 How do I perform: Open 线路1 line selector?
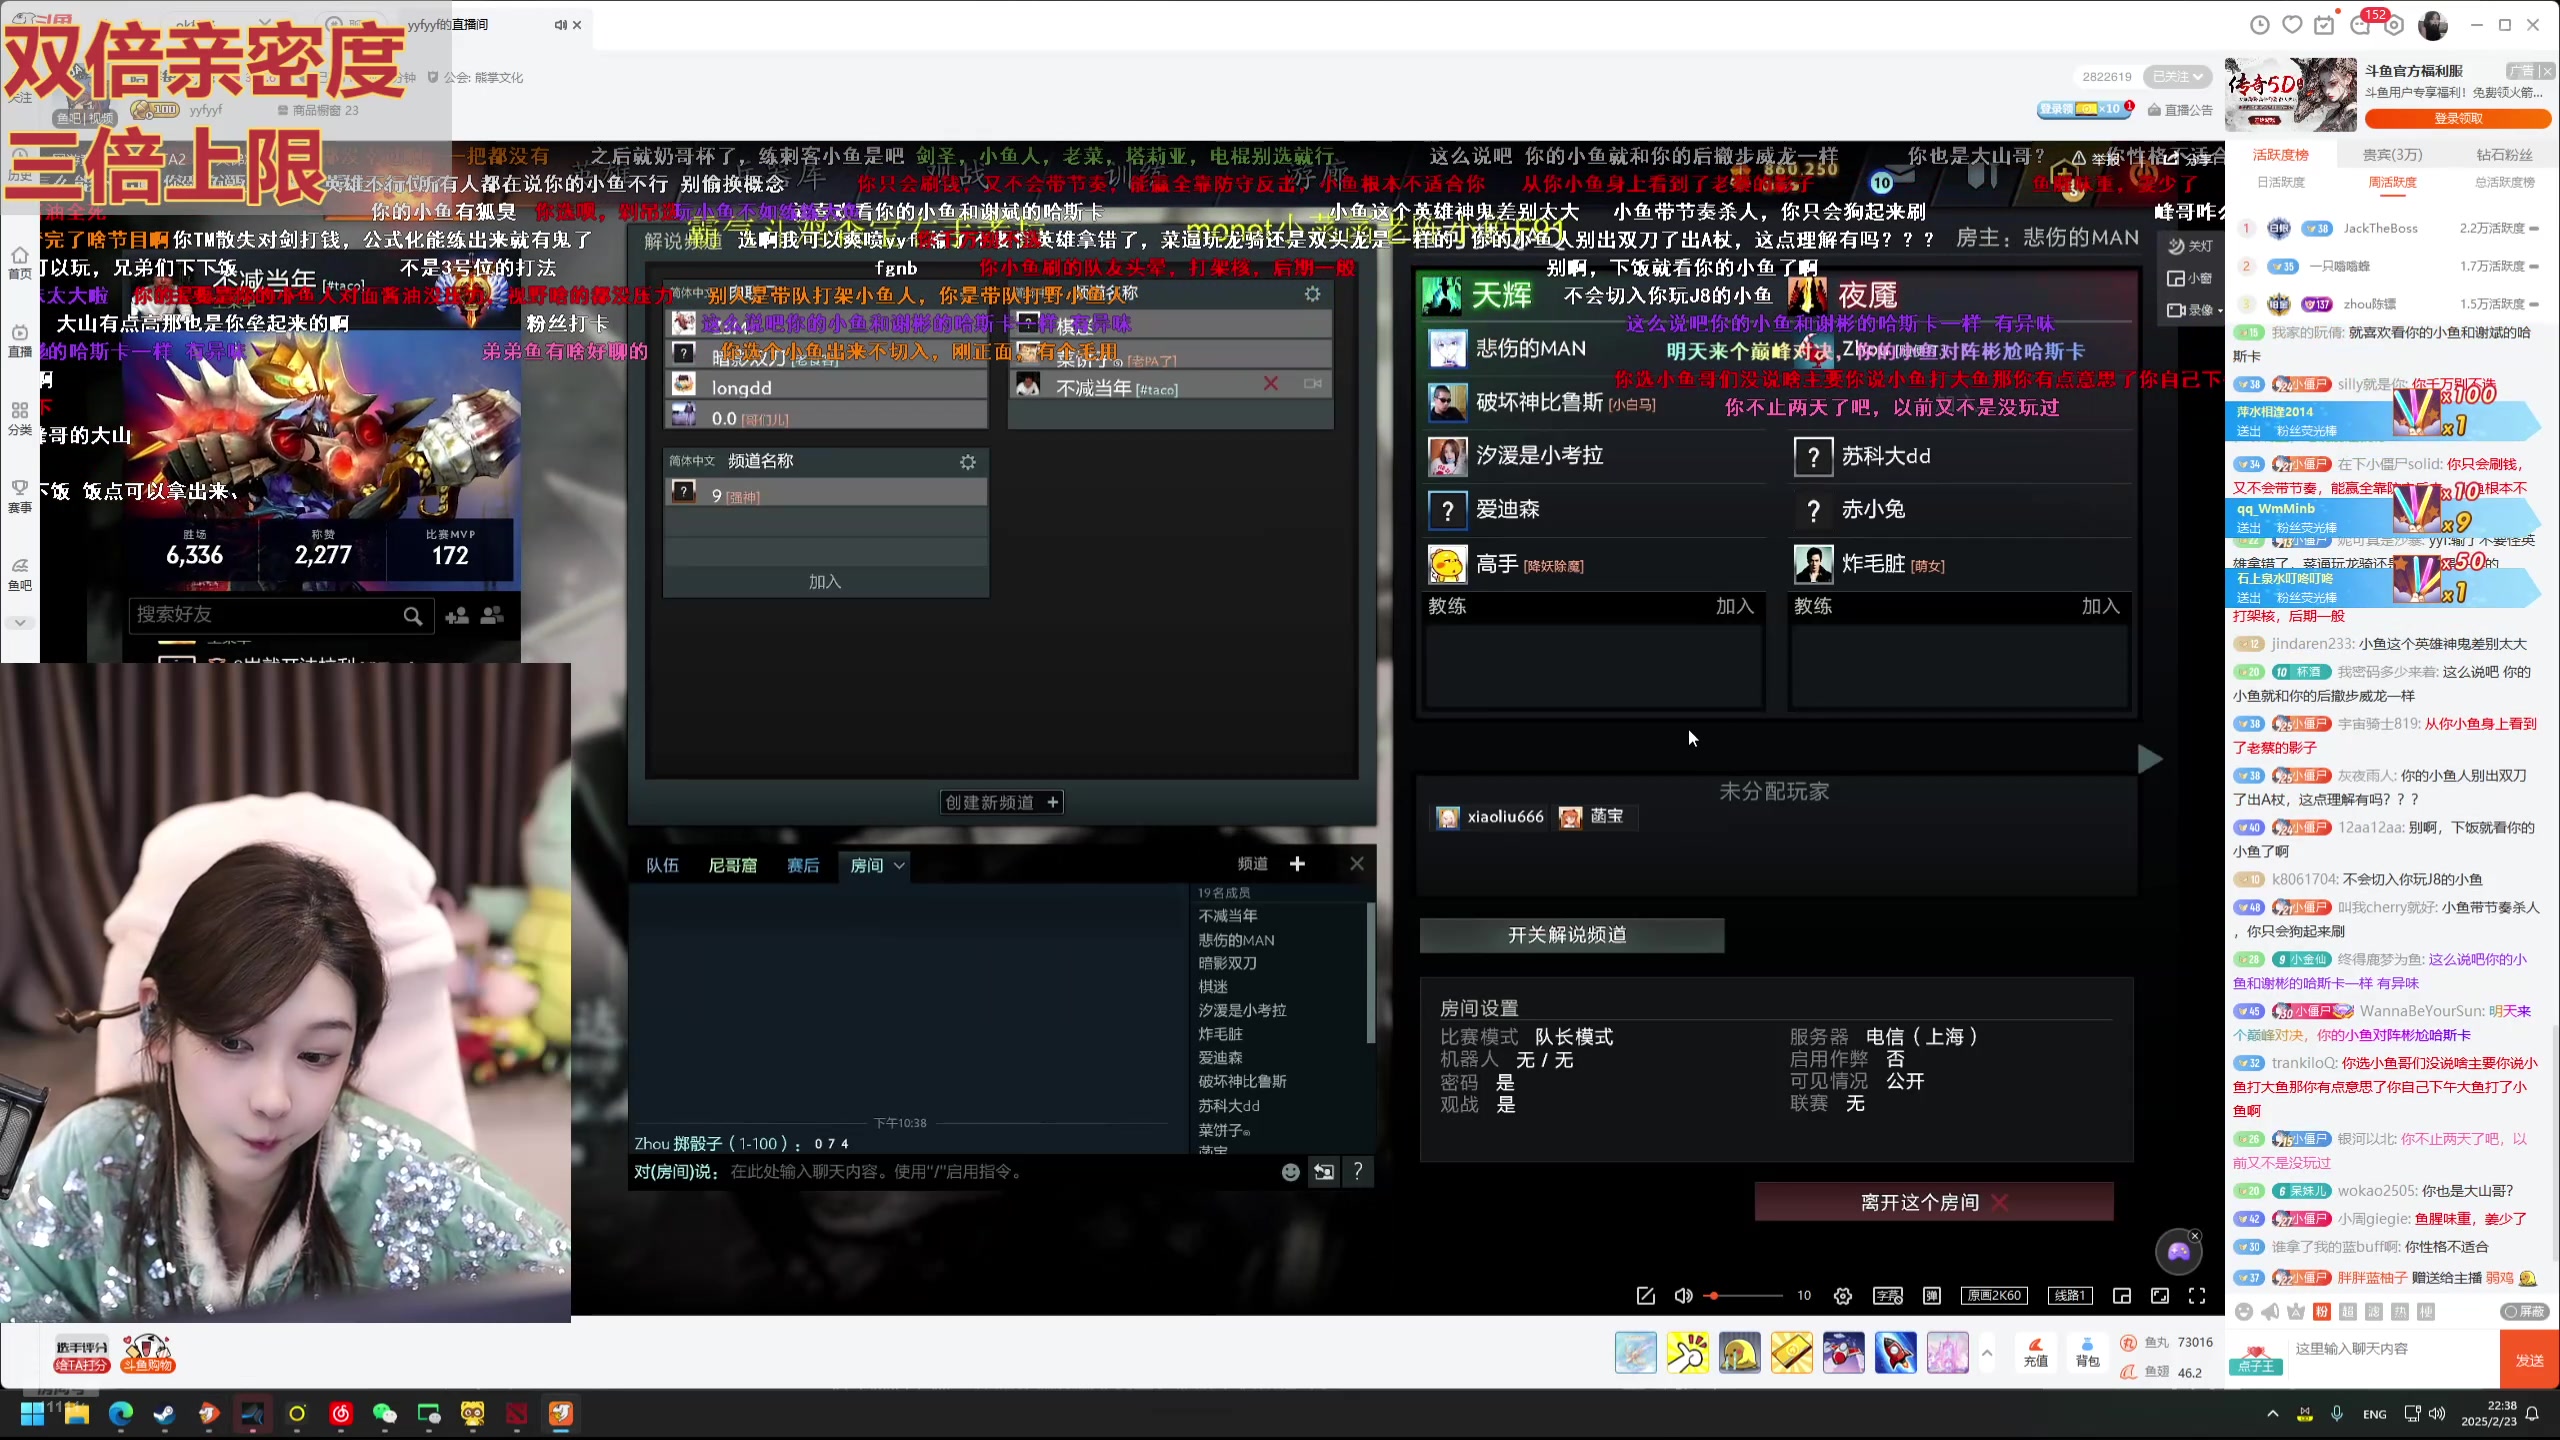[2070, 1296]
